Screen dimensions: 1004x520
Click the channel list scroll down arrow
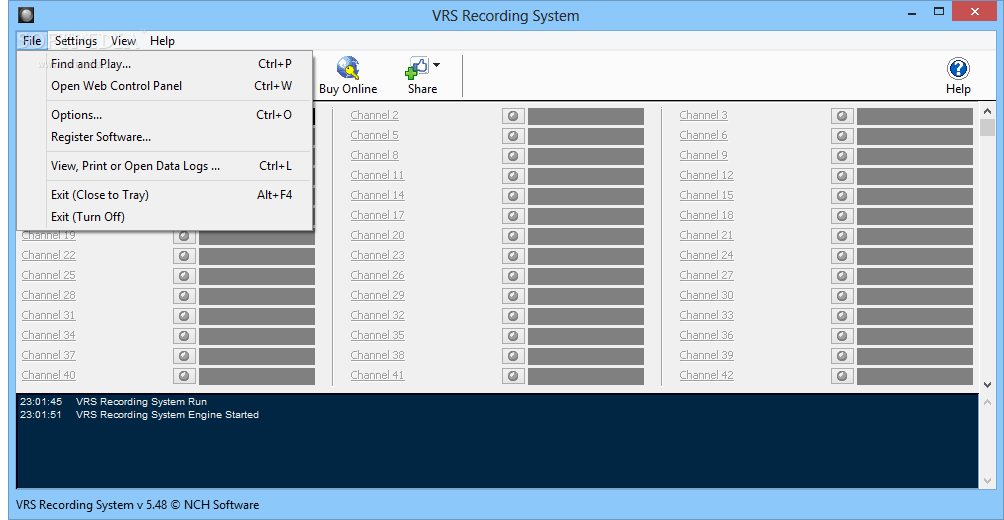(x=987, y=384)
